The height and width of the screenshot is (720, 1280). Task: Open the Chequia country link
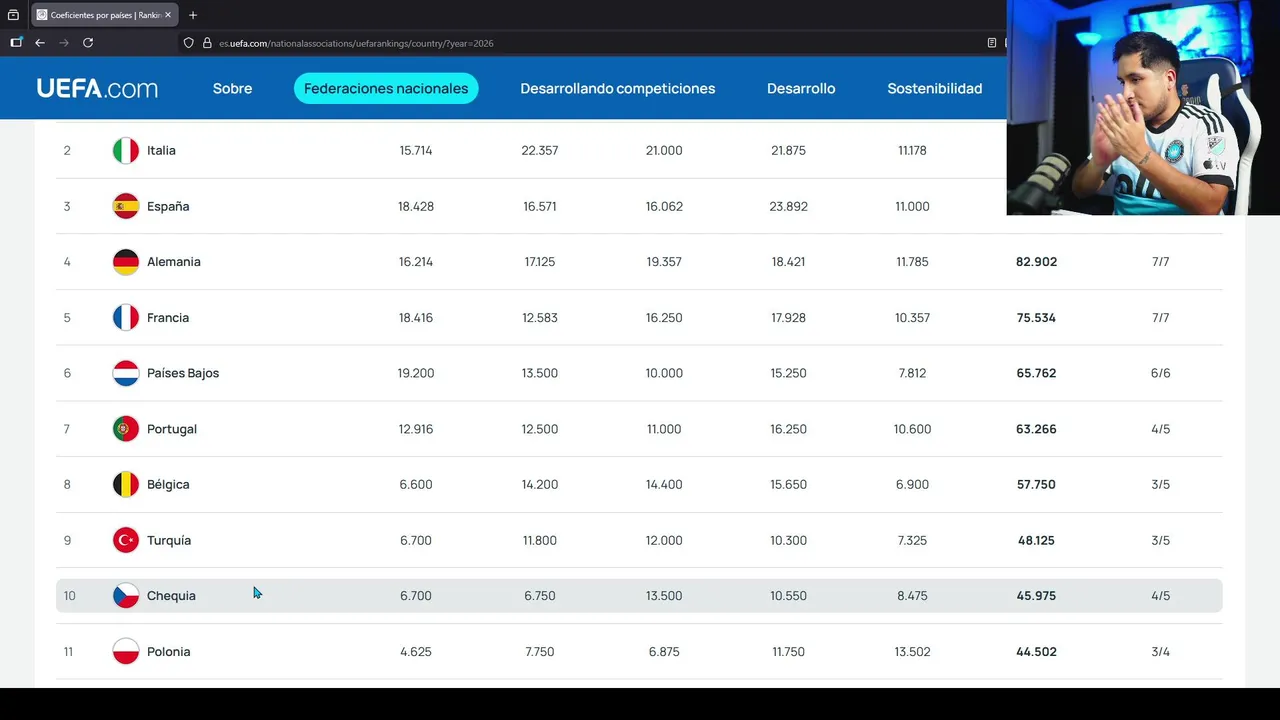pyautogui.click(x=171, y=596)
